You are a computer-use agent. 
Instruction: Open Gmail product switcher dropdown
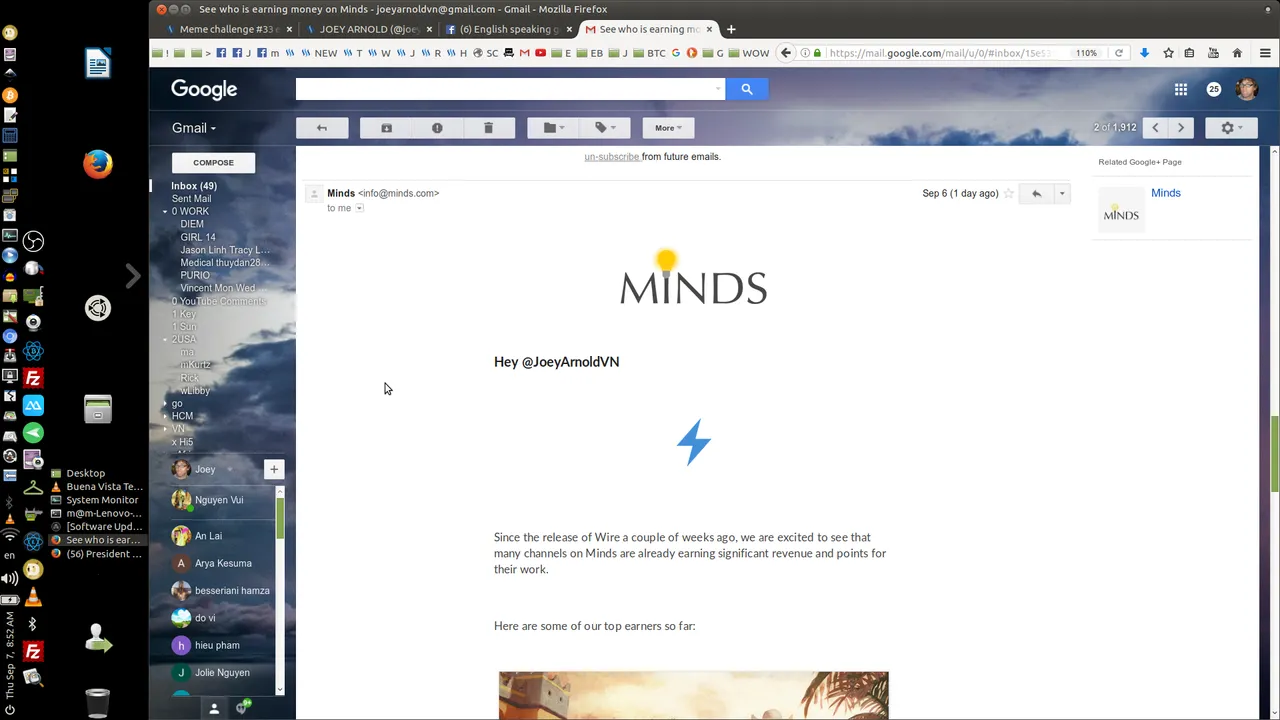[x=194, y=128]
